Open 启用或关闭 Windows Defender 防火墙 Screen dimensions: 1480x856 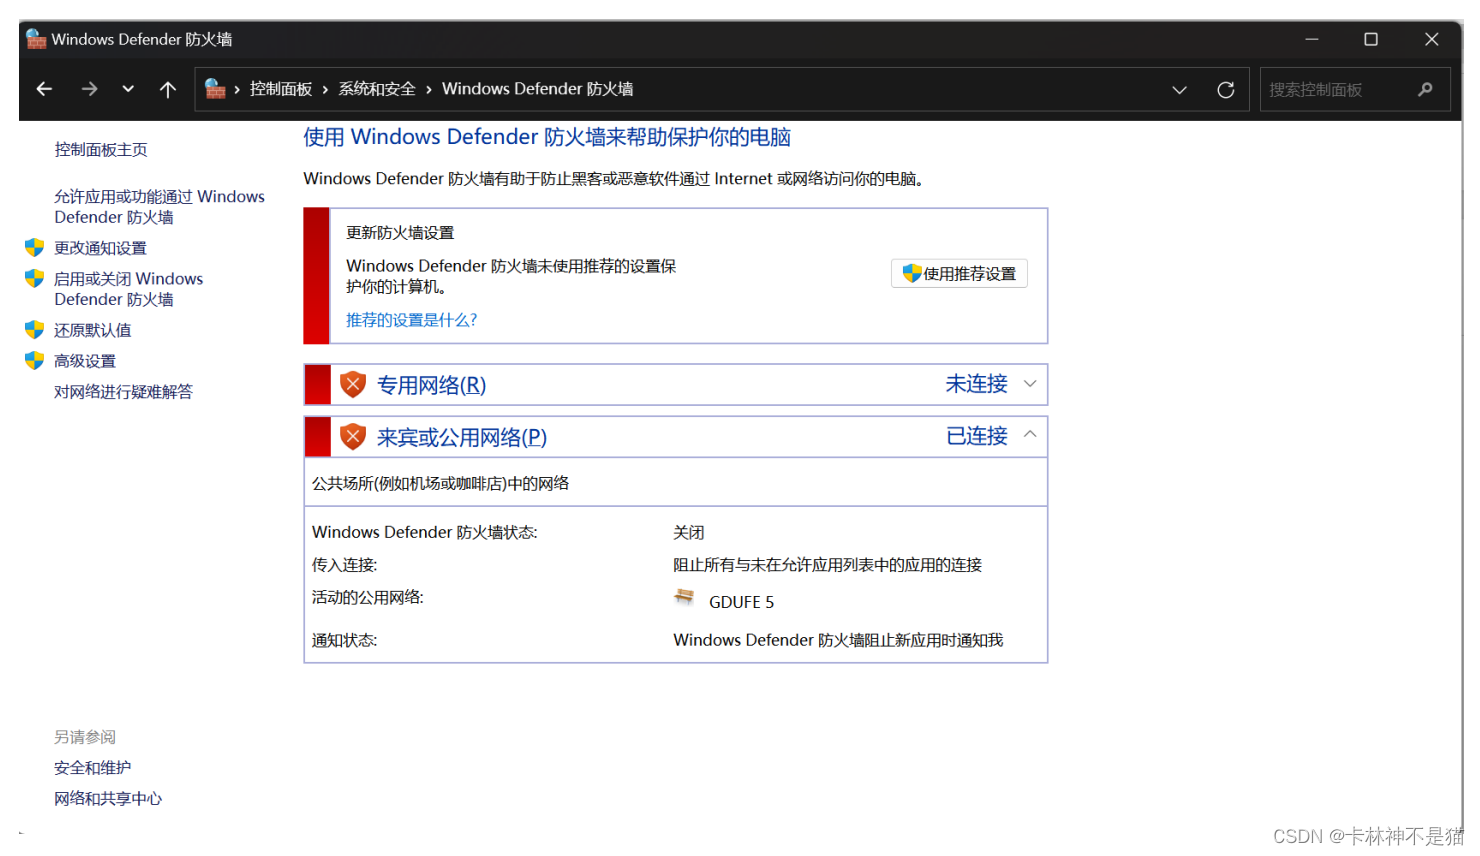point(128,289)
